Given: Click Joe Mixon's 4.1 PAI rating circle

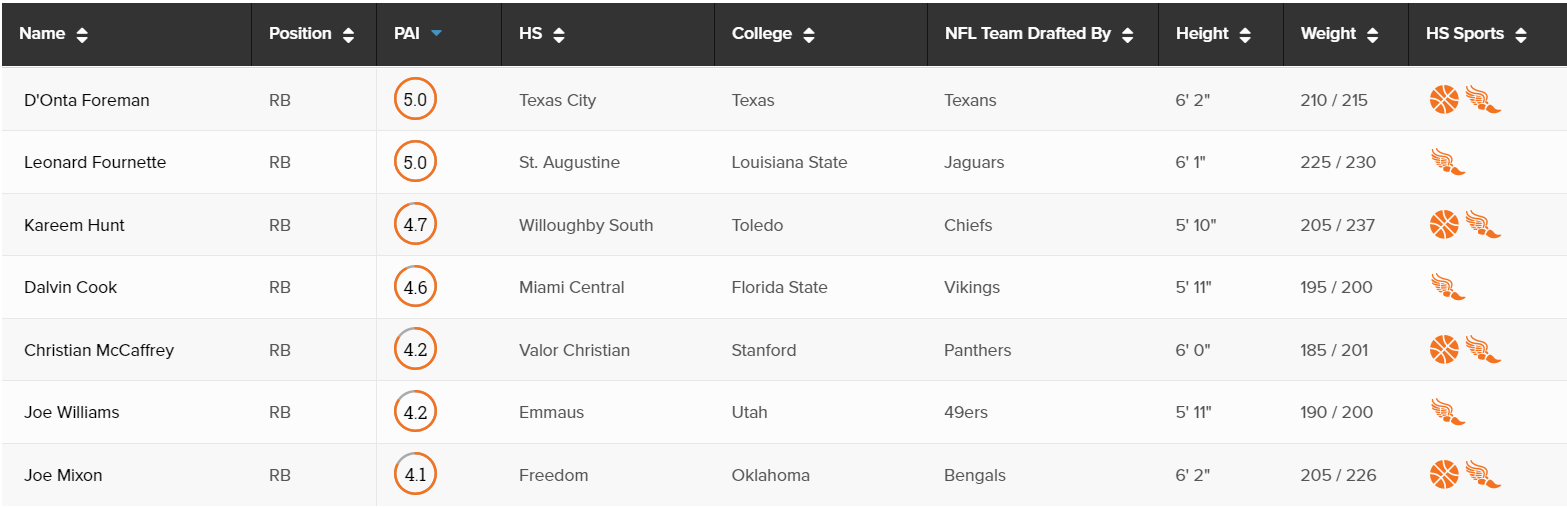Looking at the screenshot, I should pos(415,475).
